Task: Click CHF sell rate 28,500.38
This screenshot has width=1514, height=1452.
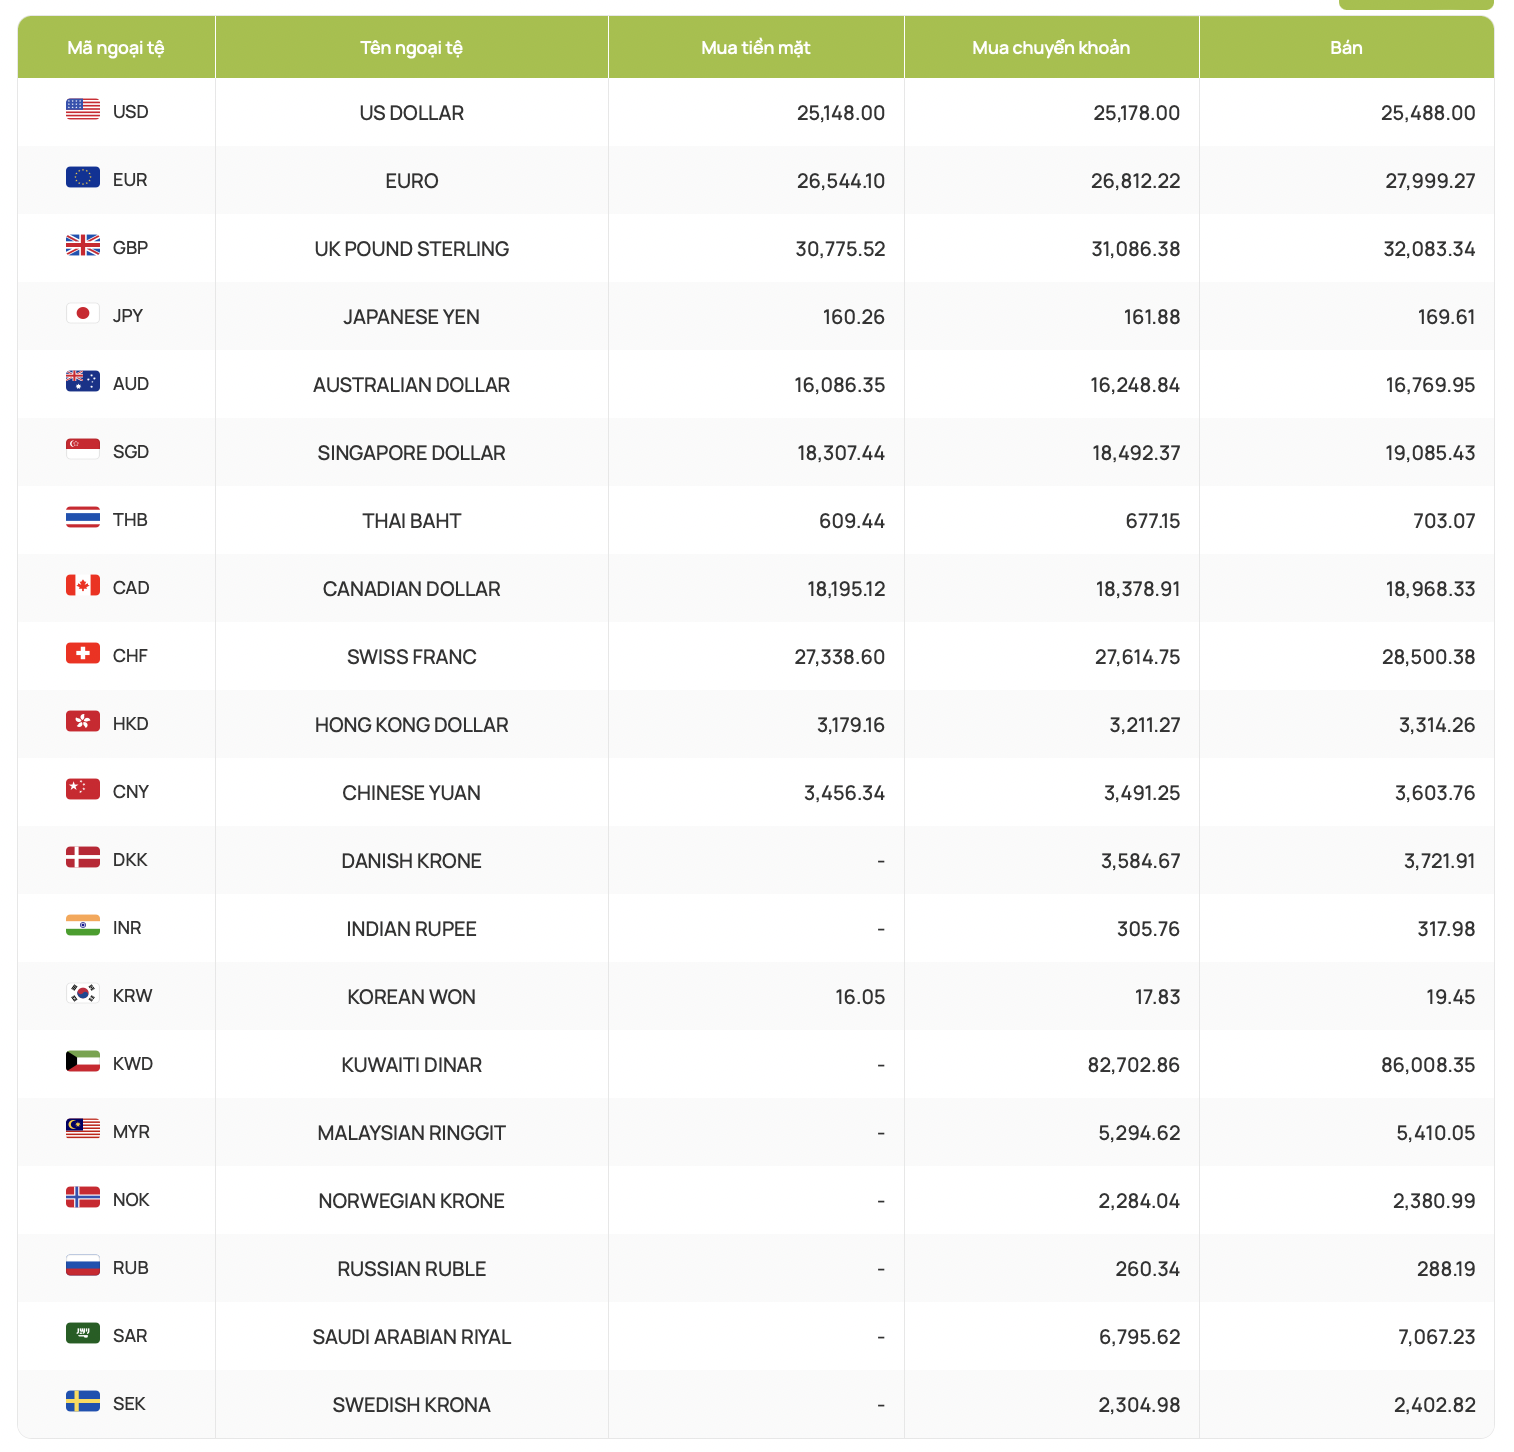Action: (1429, 657)
